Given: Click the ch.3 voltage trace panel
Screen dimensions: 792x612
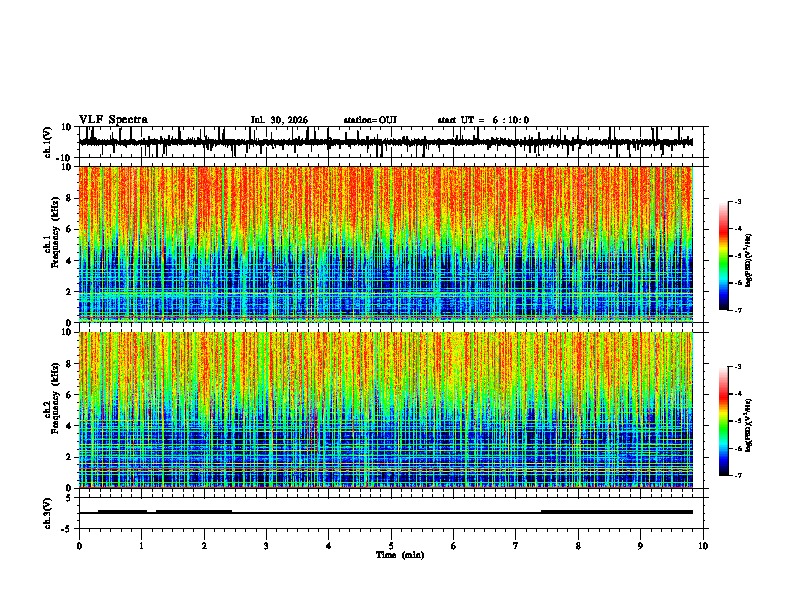Looking at the screenshot, I should click(390, 513).
